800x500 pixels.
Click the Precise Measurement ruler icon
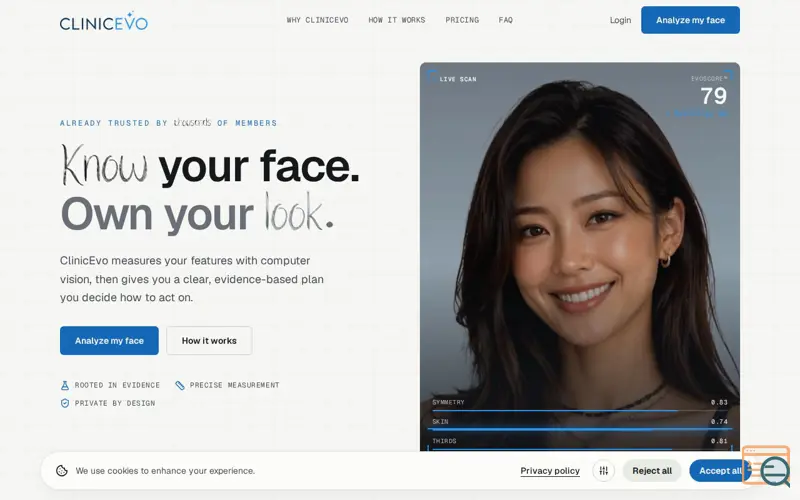[180, 385]
